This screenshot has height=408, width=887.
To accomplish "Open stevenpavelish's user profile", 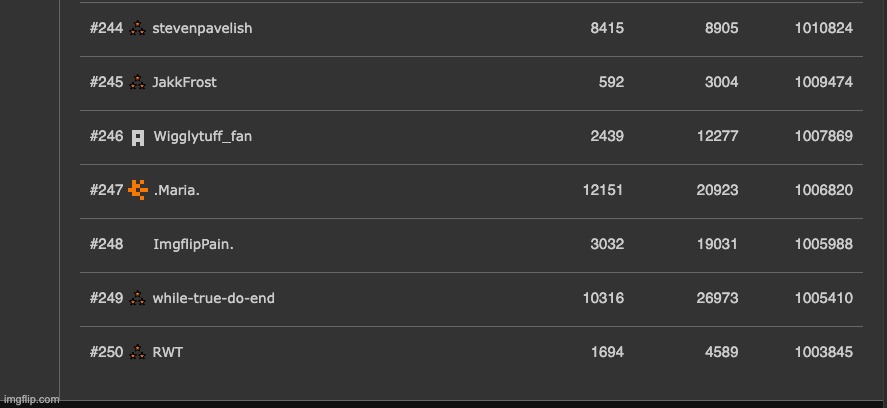I will (202, 28).
